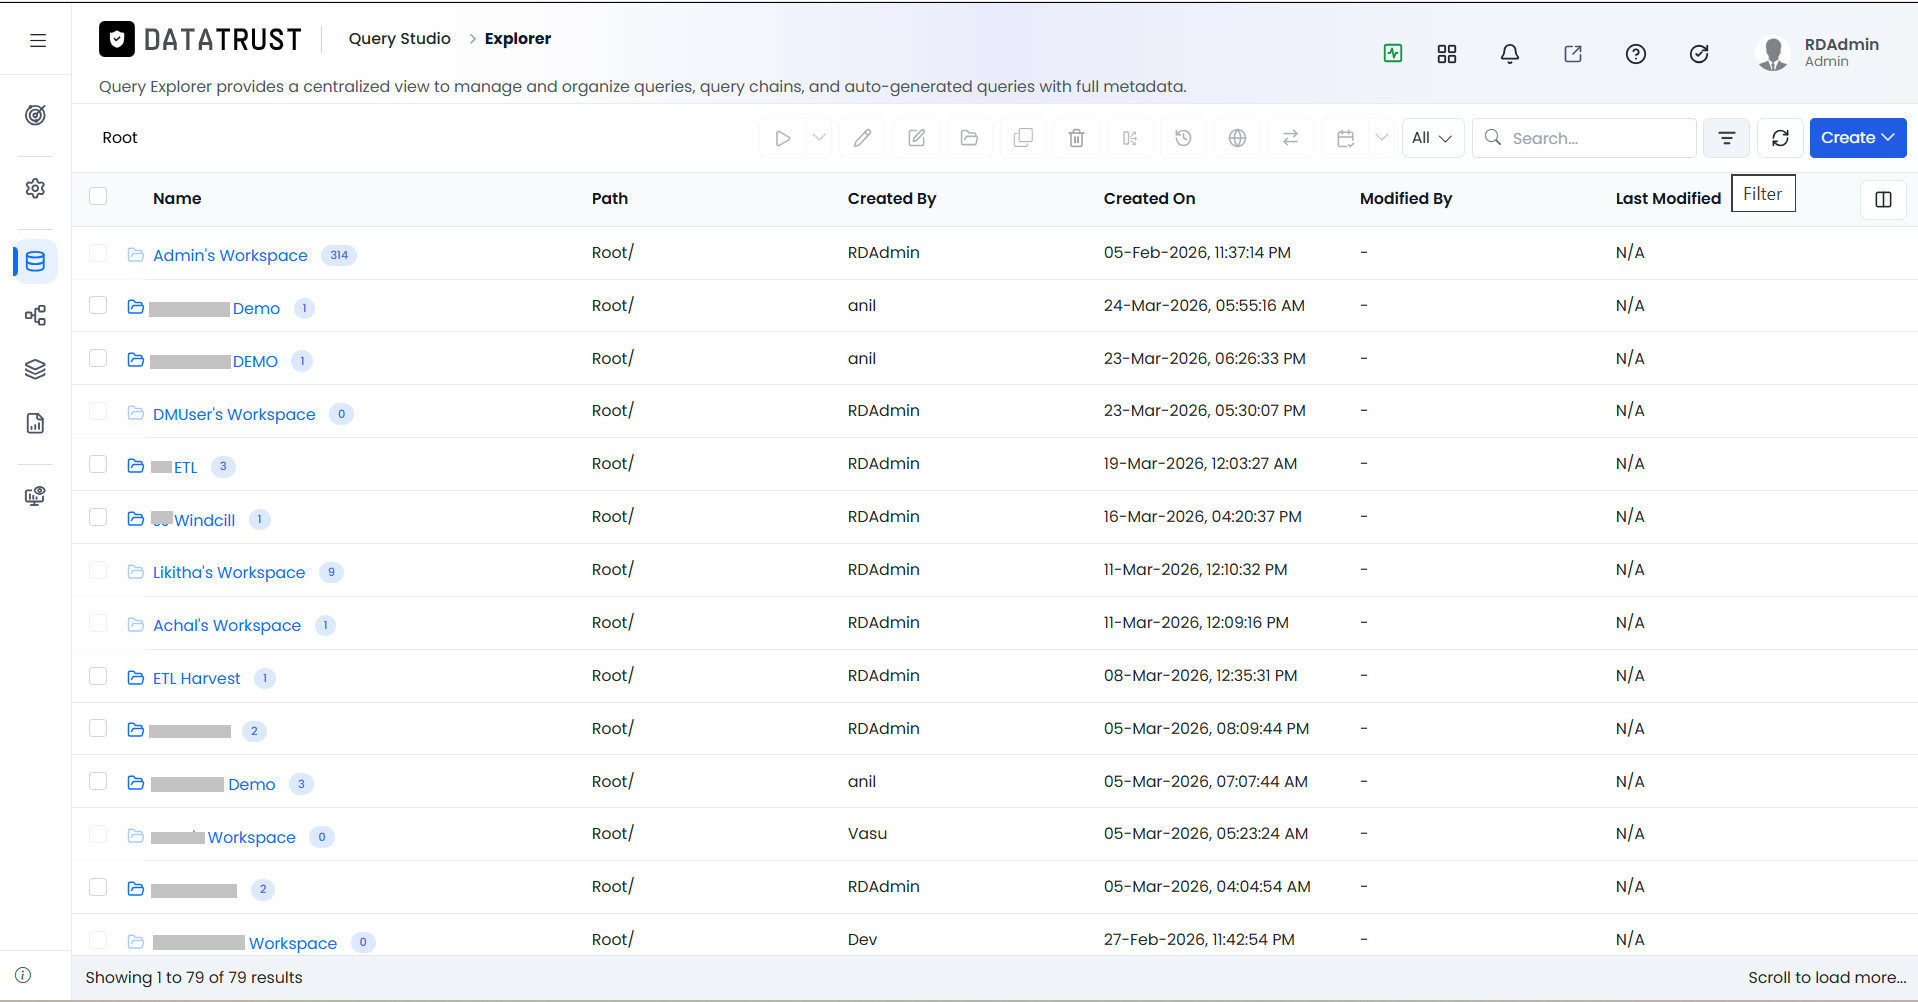Expand the run options chevron
This screenshot has height=1002, width=1918.
click(x=819, y=138)
